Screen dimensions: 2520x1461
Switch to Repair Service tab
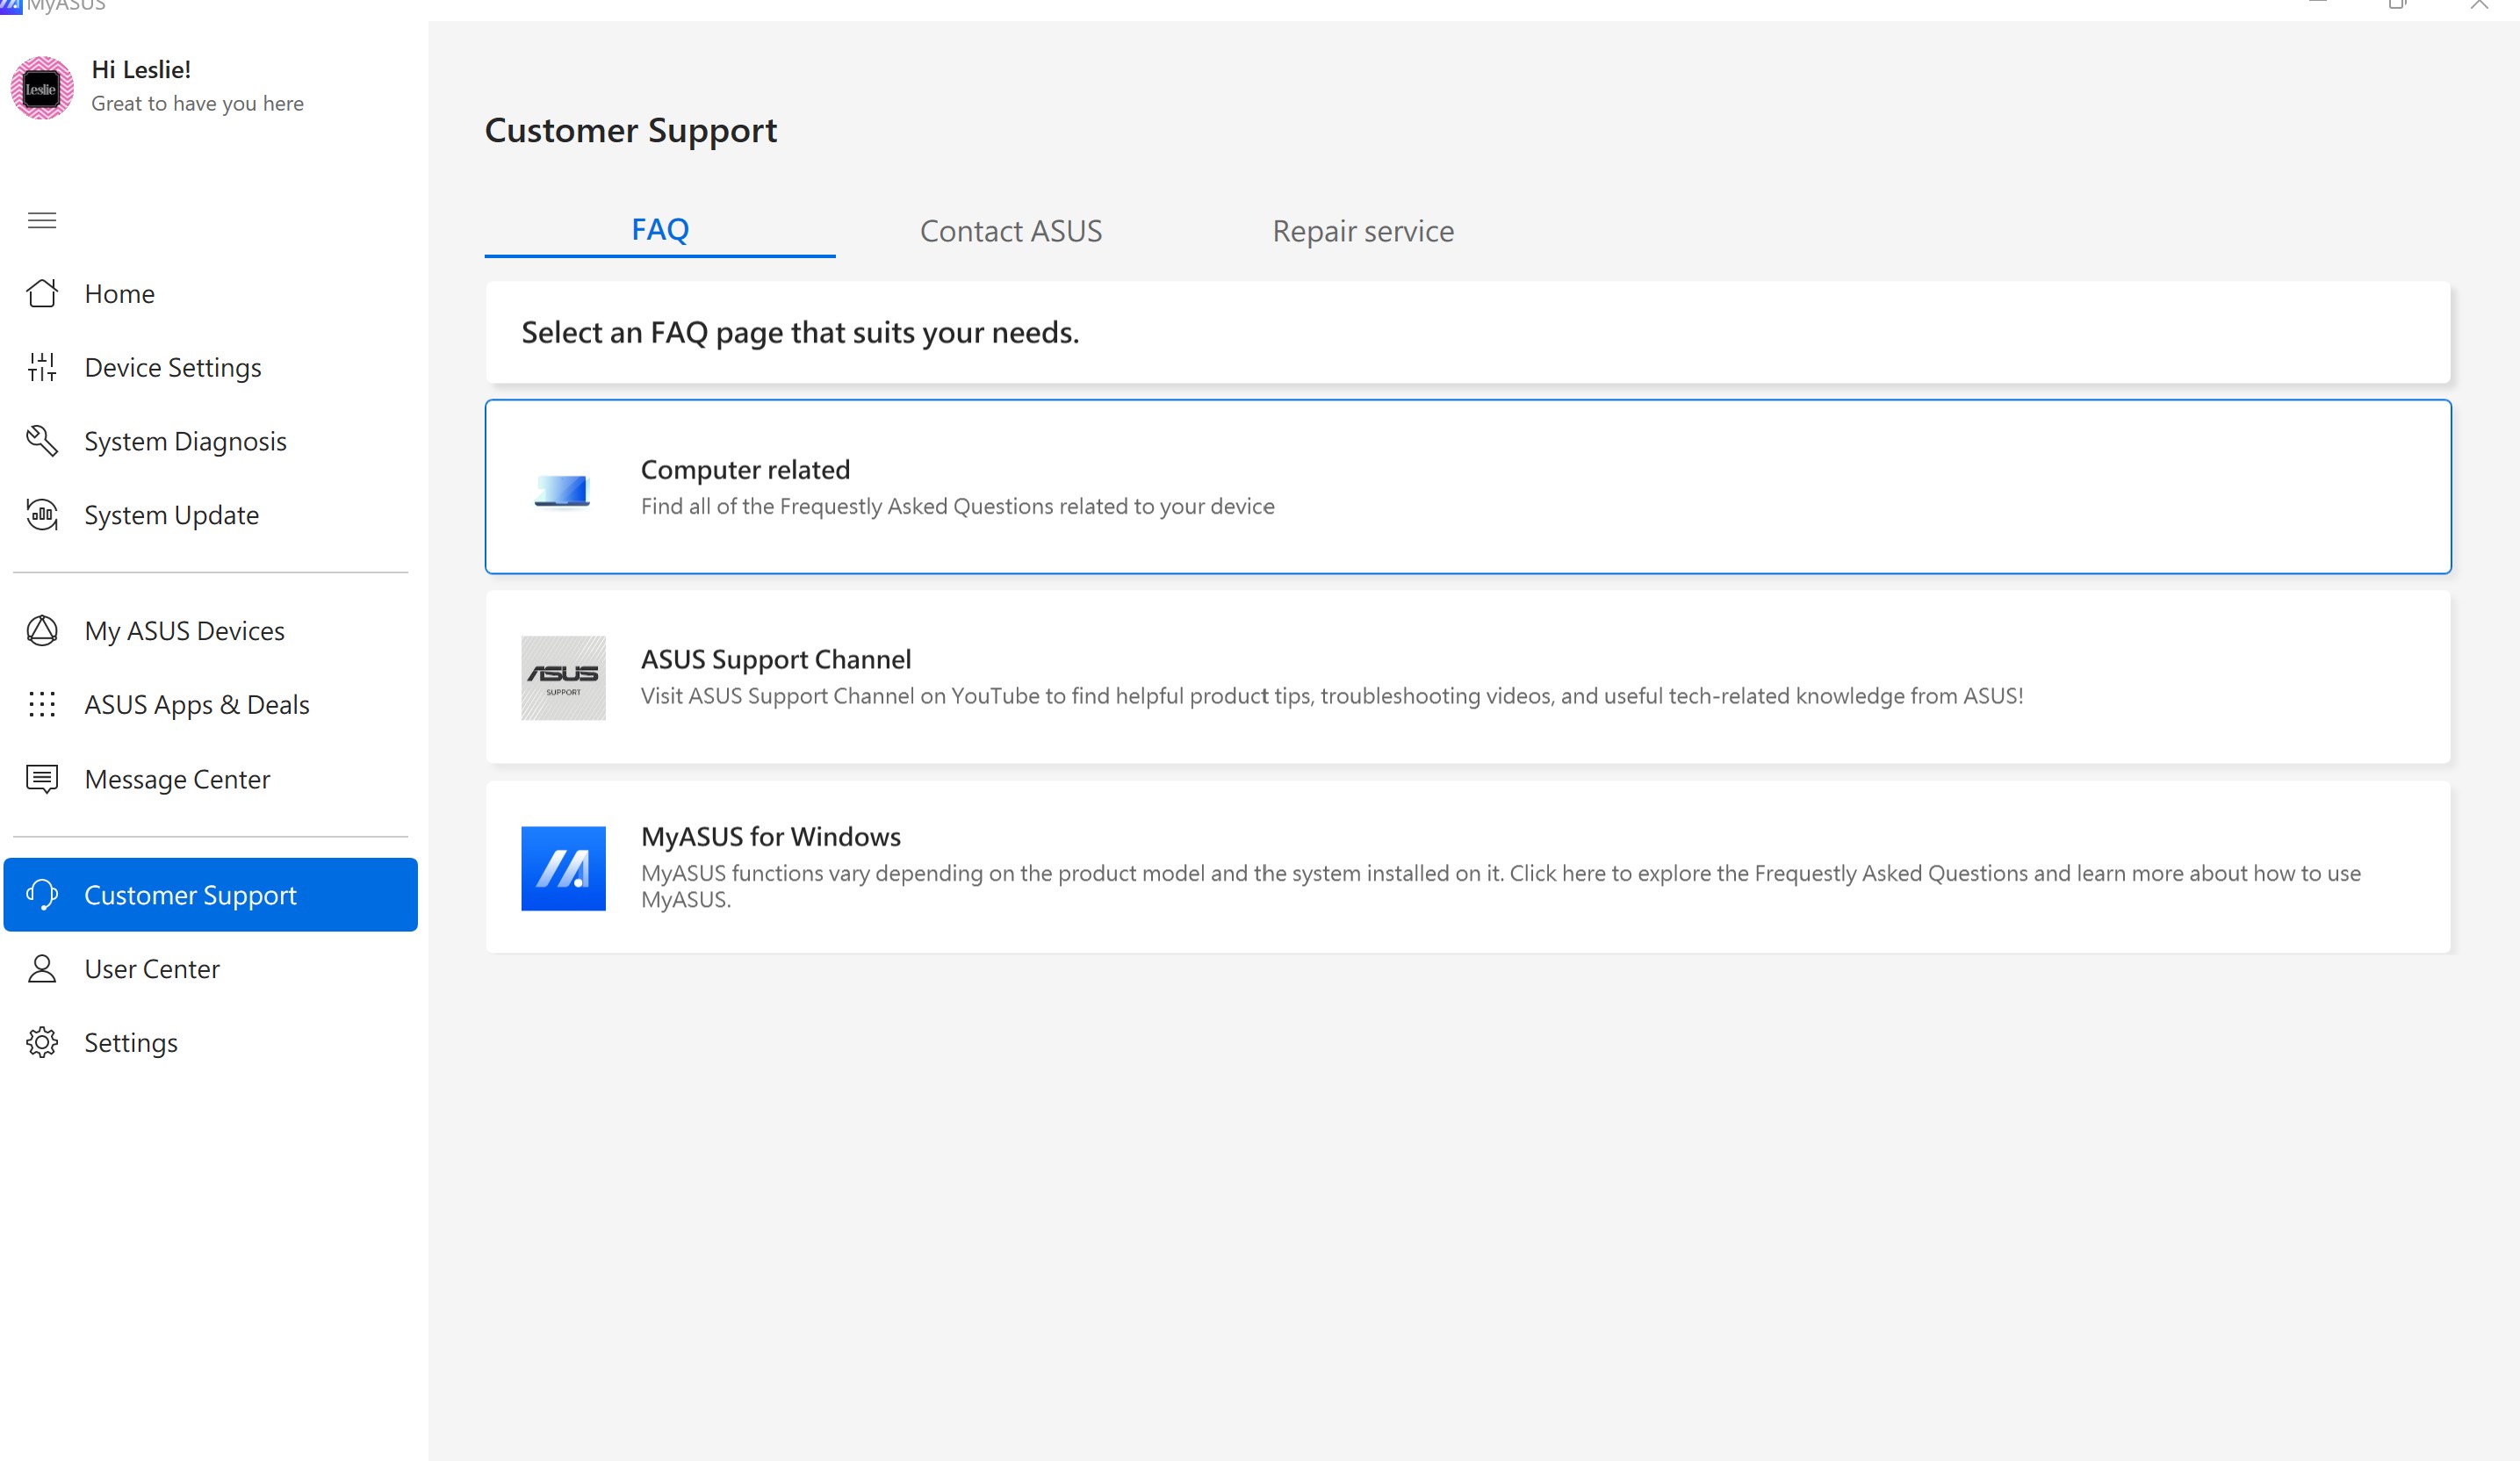click(x=1362, y=229)
